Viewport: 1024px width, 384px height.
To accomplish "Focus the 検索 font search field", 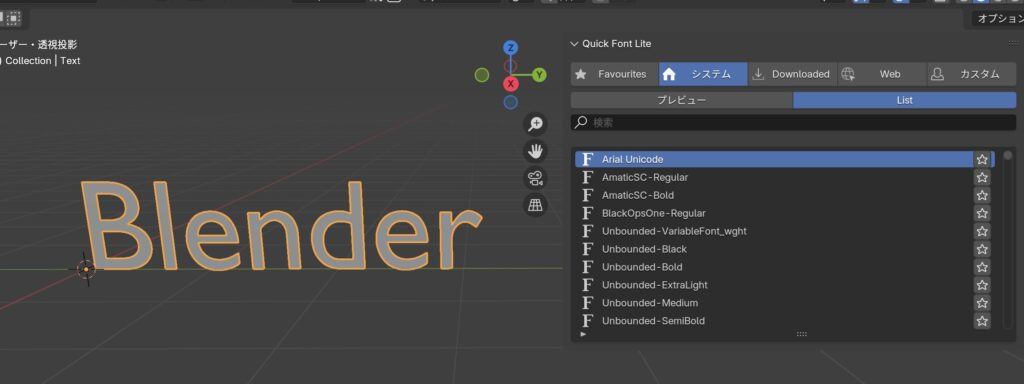I will [793, 123].
